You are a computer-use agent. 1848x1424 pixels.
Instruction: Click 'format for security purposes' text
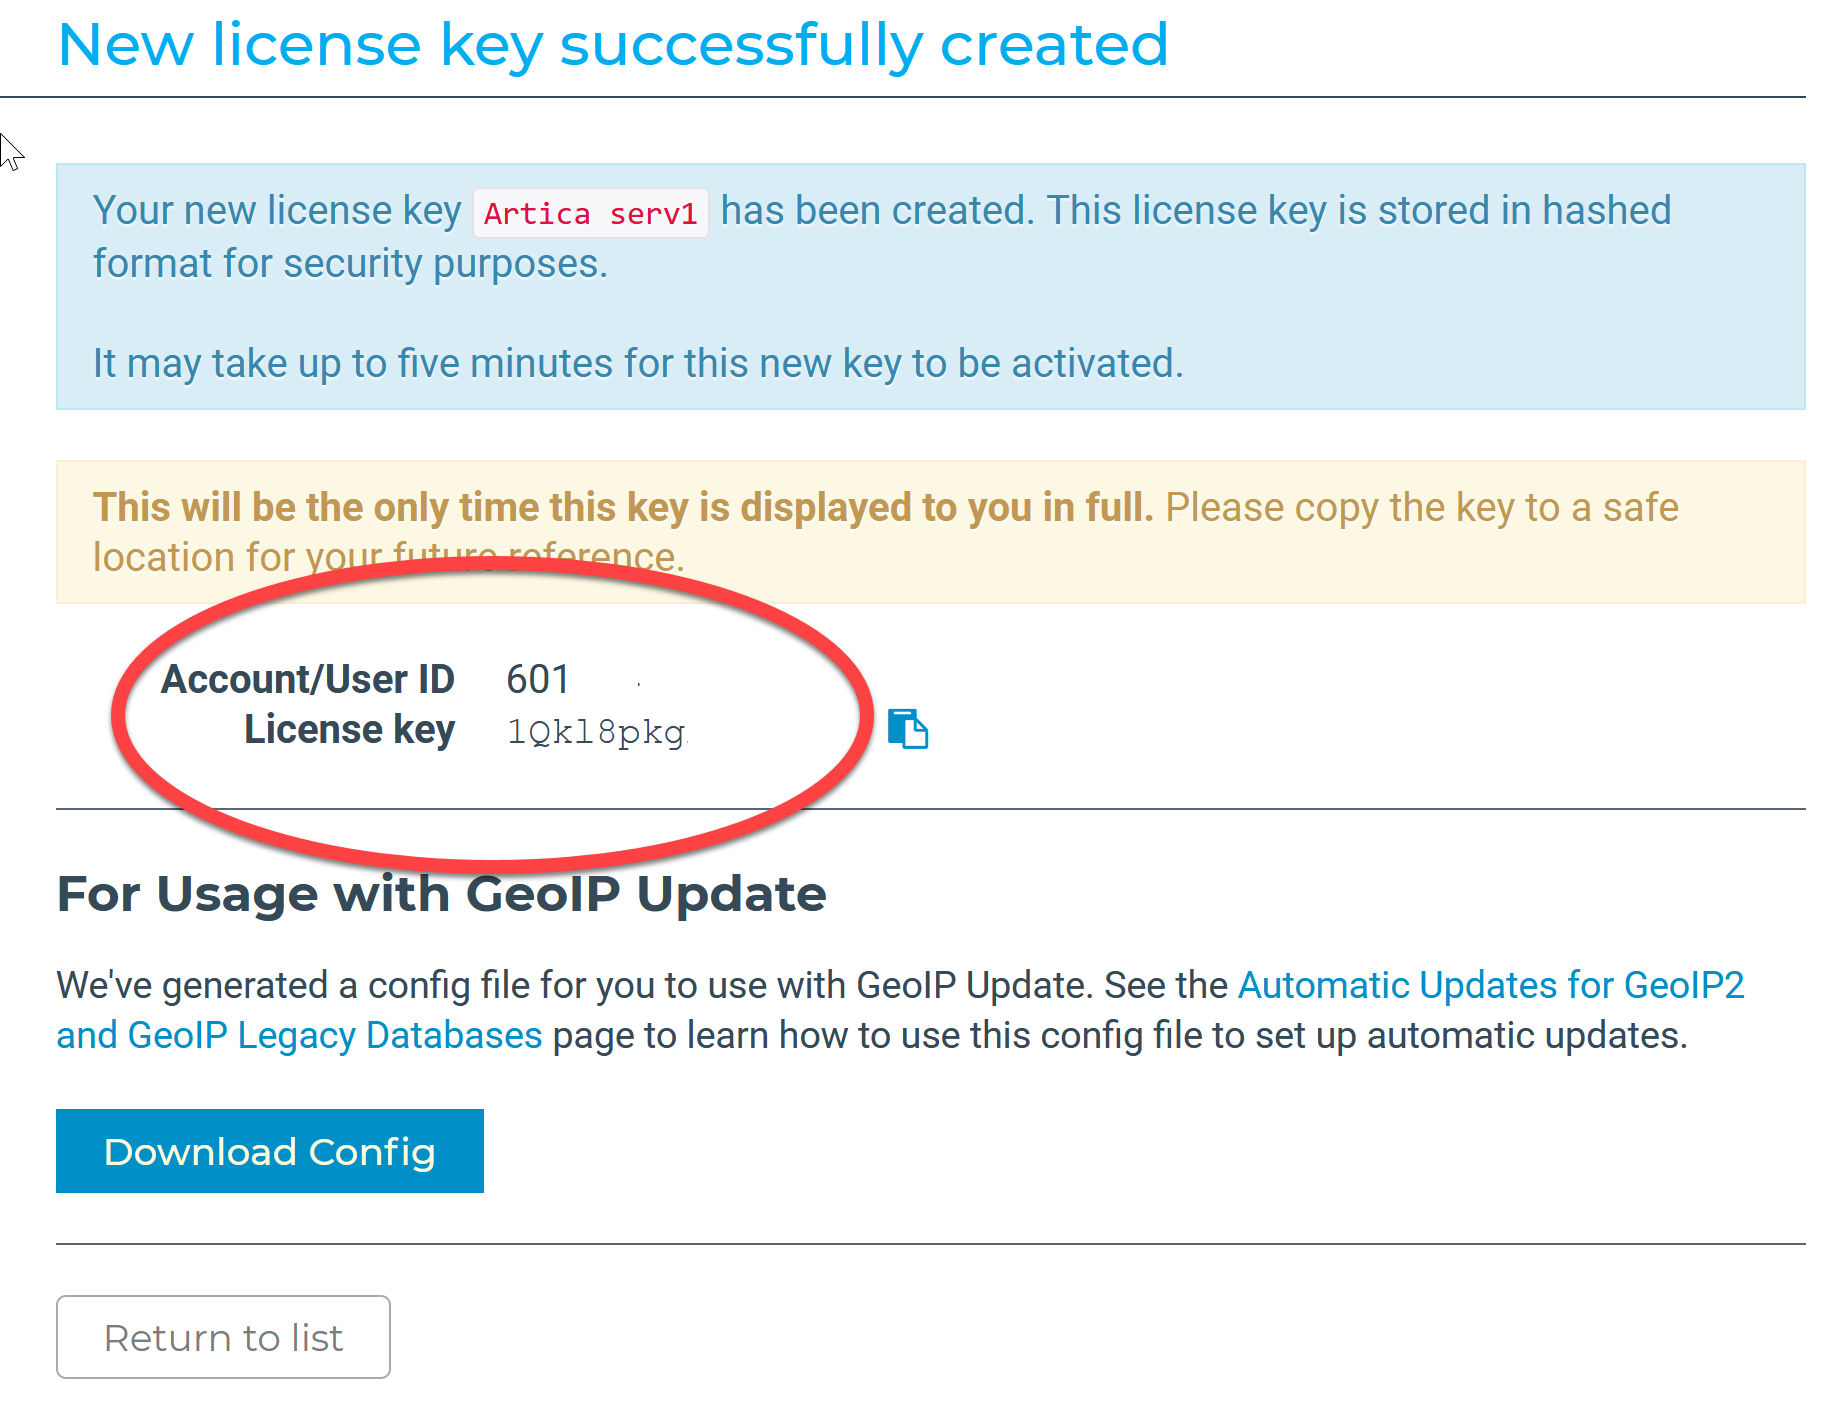350,265
